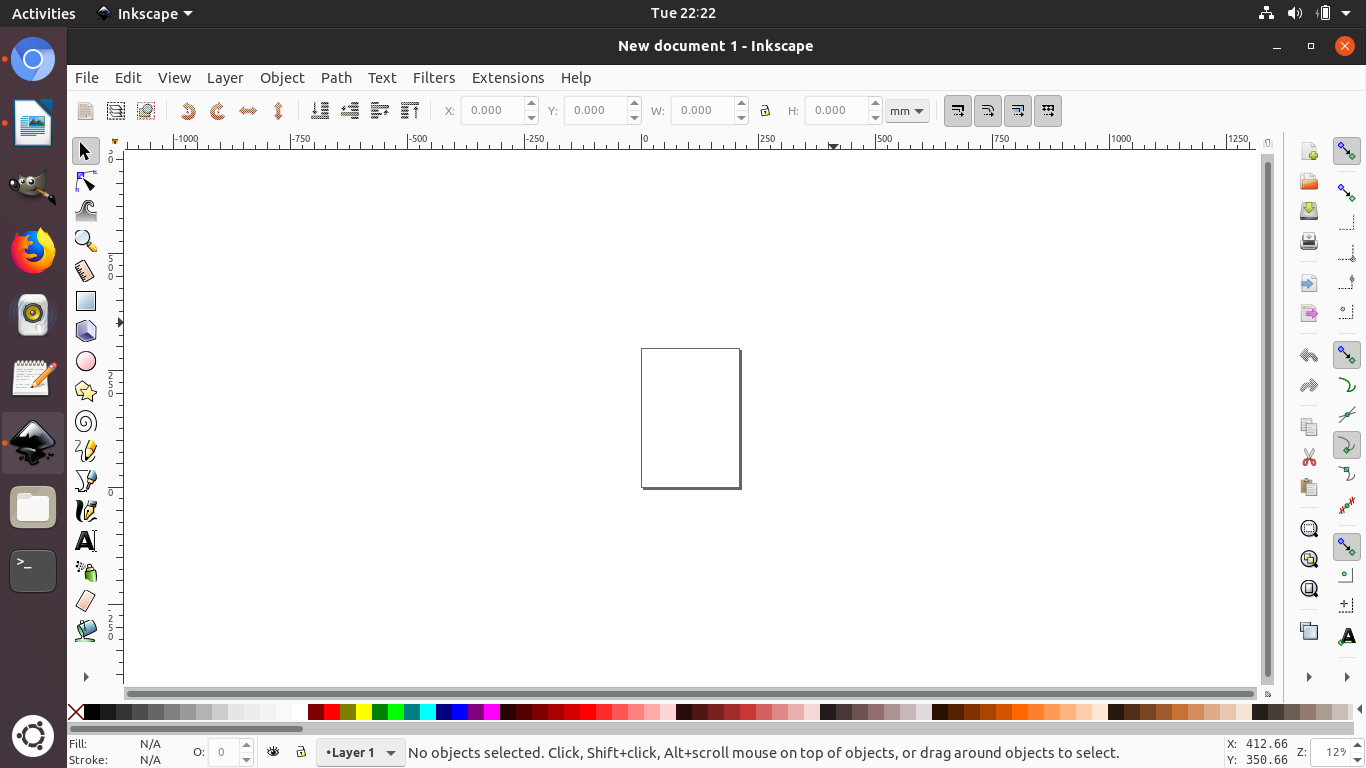
Task: Flip selection vertically
Action: pos(278,111)
